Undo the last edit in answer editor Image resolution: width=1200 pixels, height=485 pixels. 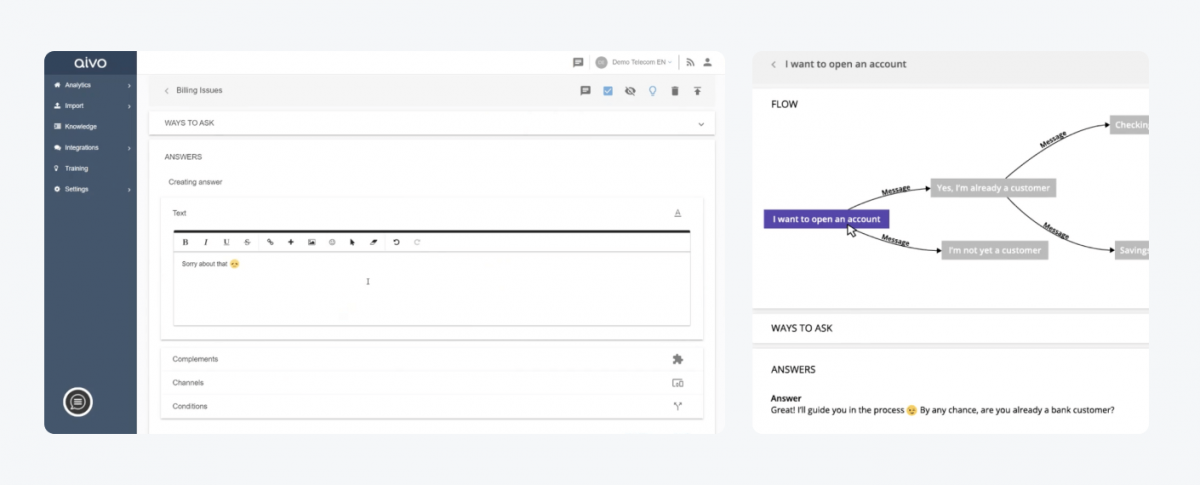[x=396, y=242]
